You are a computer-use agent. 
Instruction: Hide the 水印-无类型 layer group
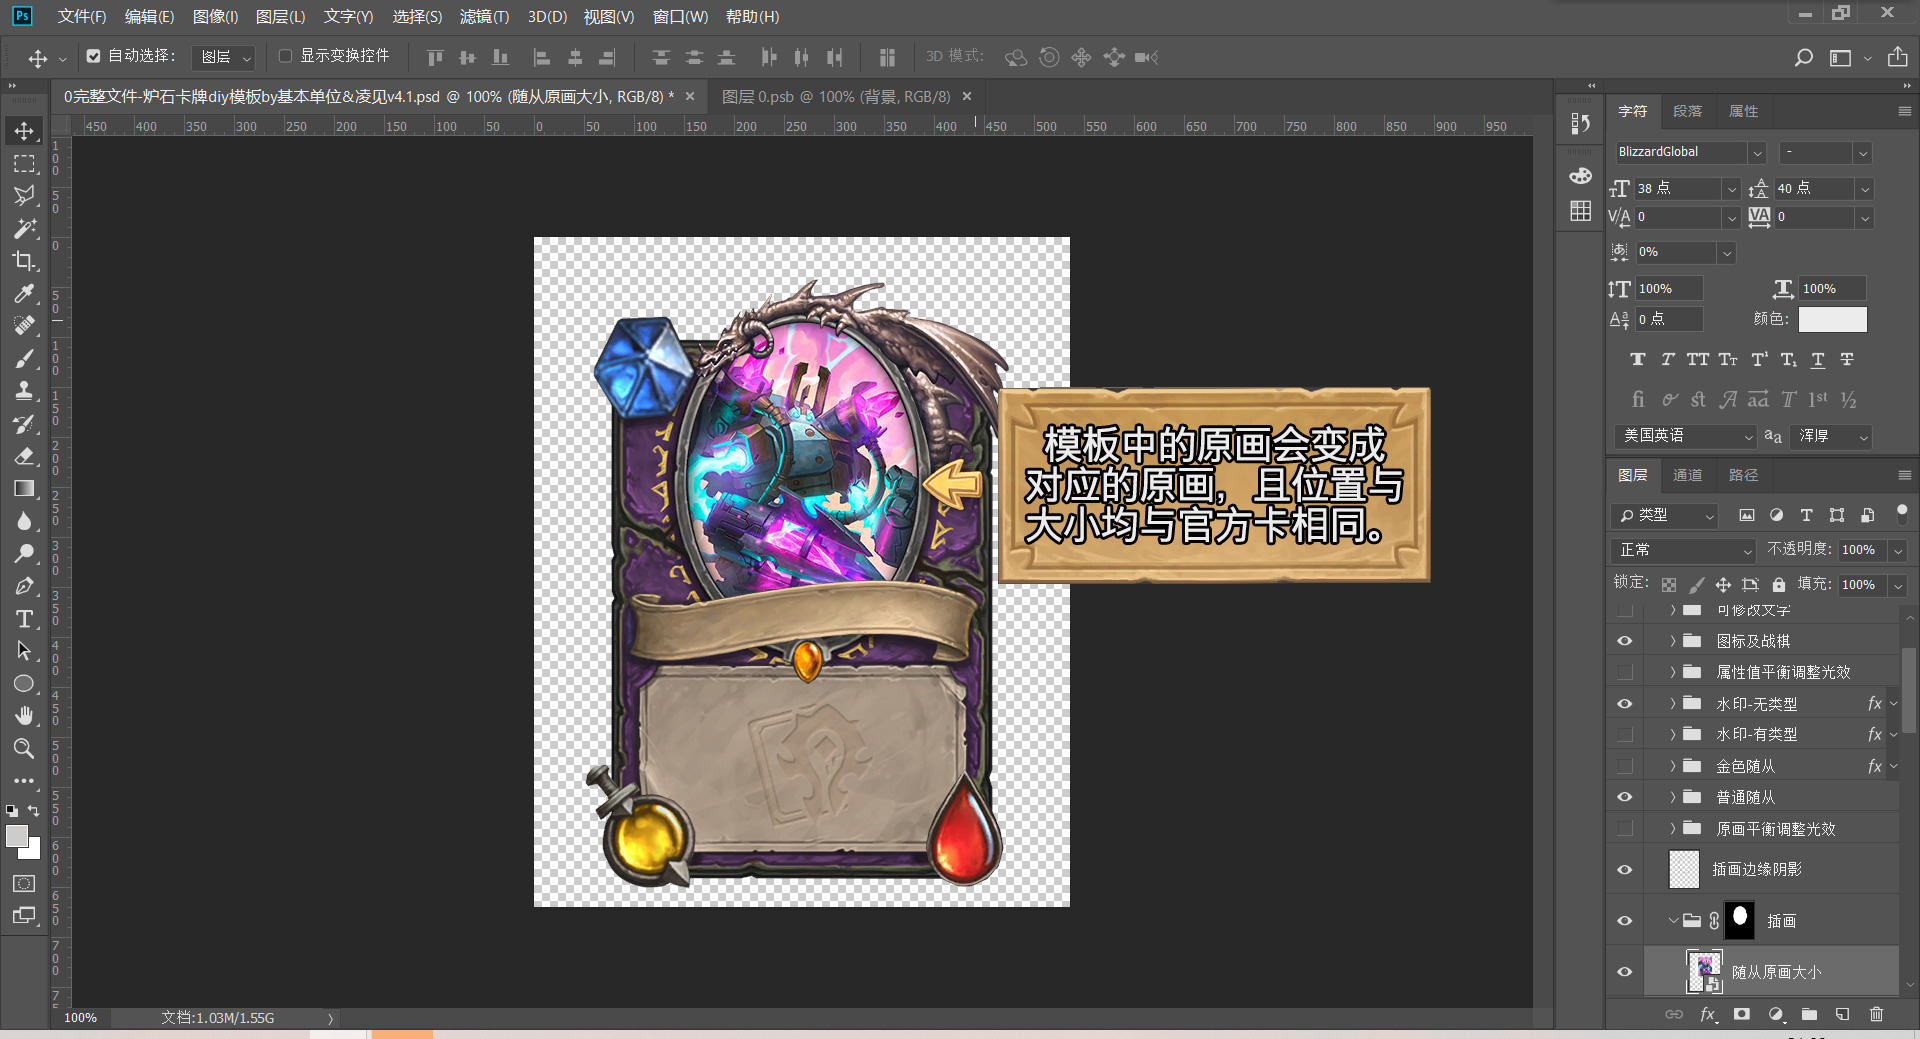tap(1625, 704)
